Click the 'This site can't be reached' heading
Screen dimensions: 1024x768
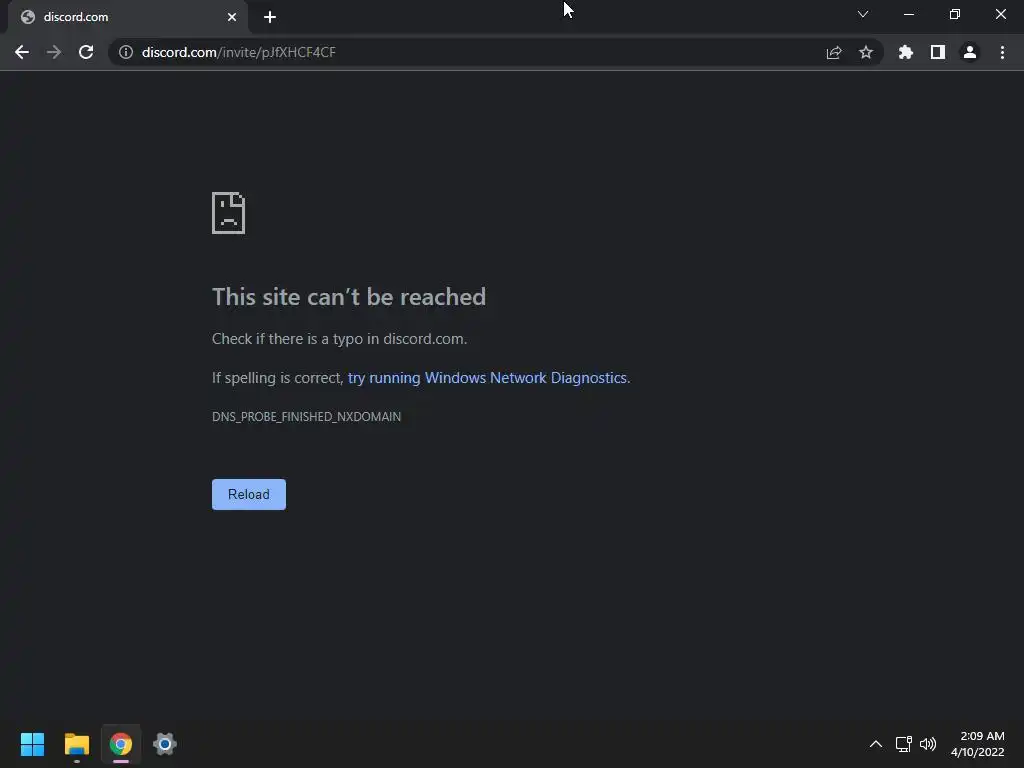coord(349,297)
